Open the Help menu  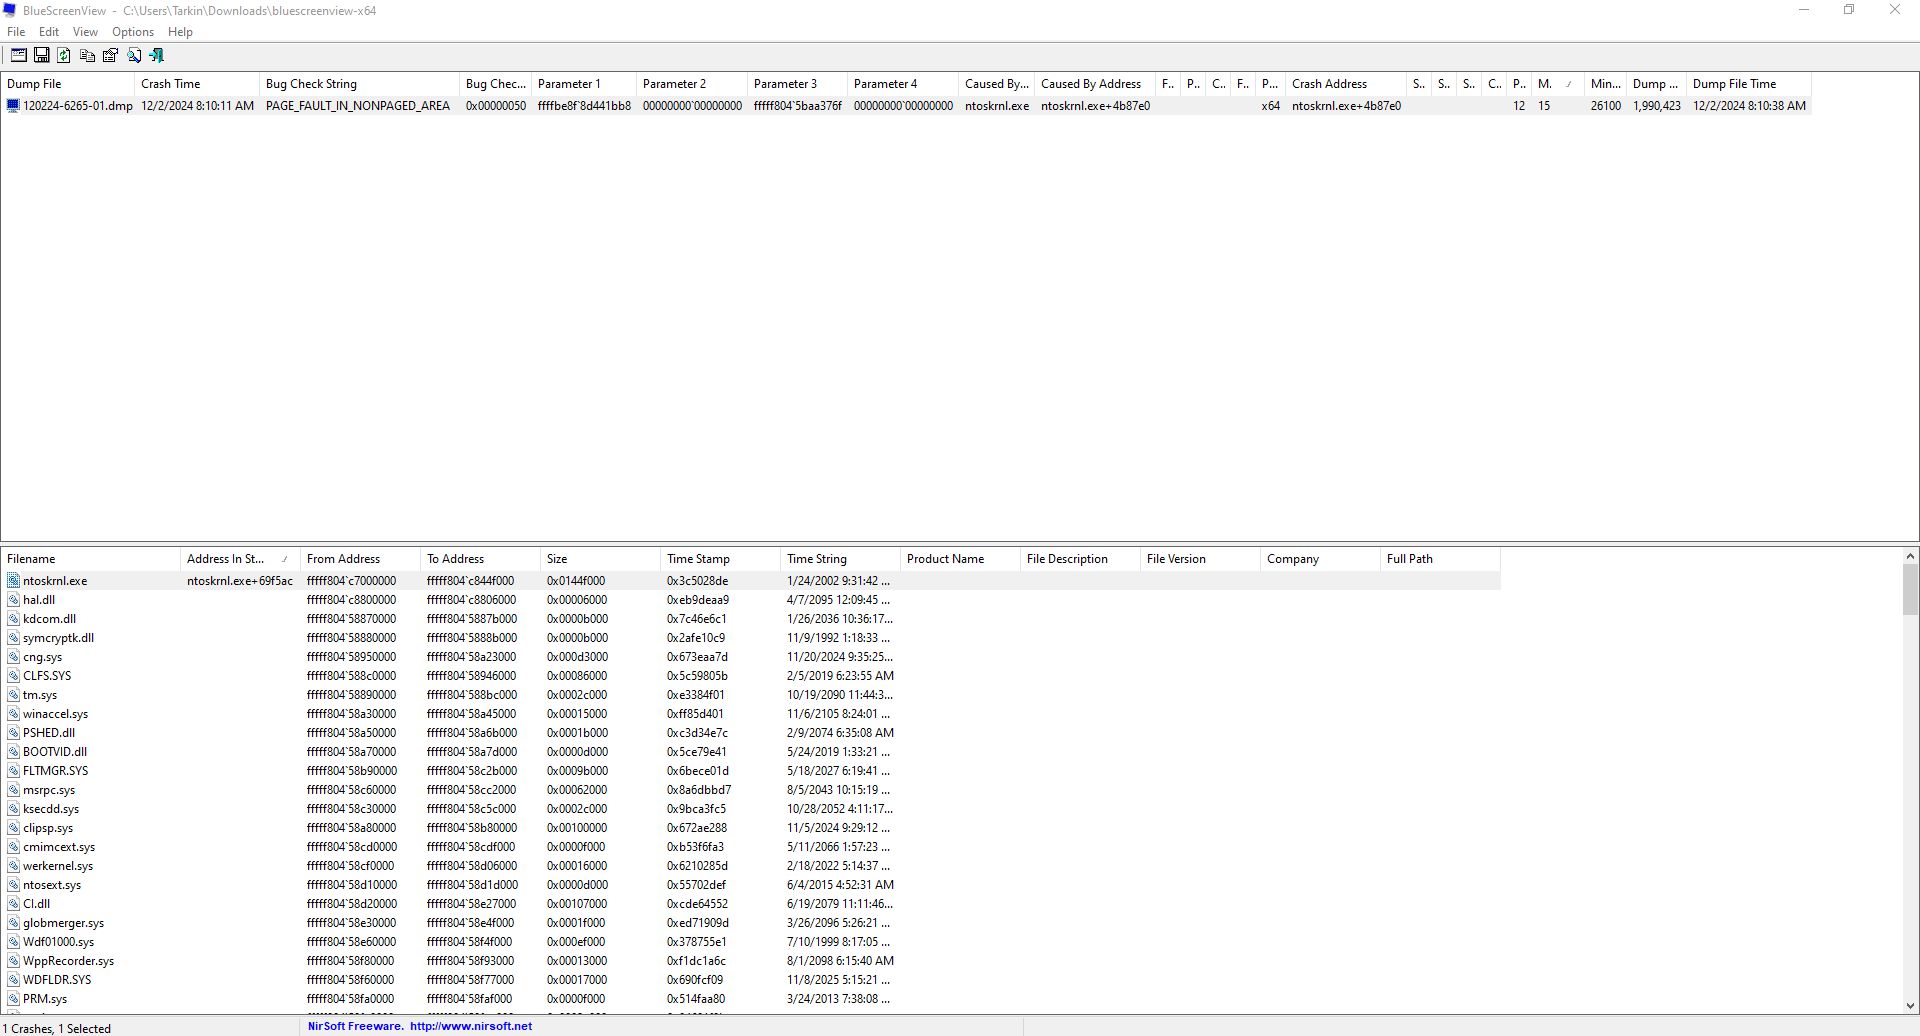tap(180, 32)
